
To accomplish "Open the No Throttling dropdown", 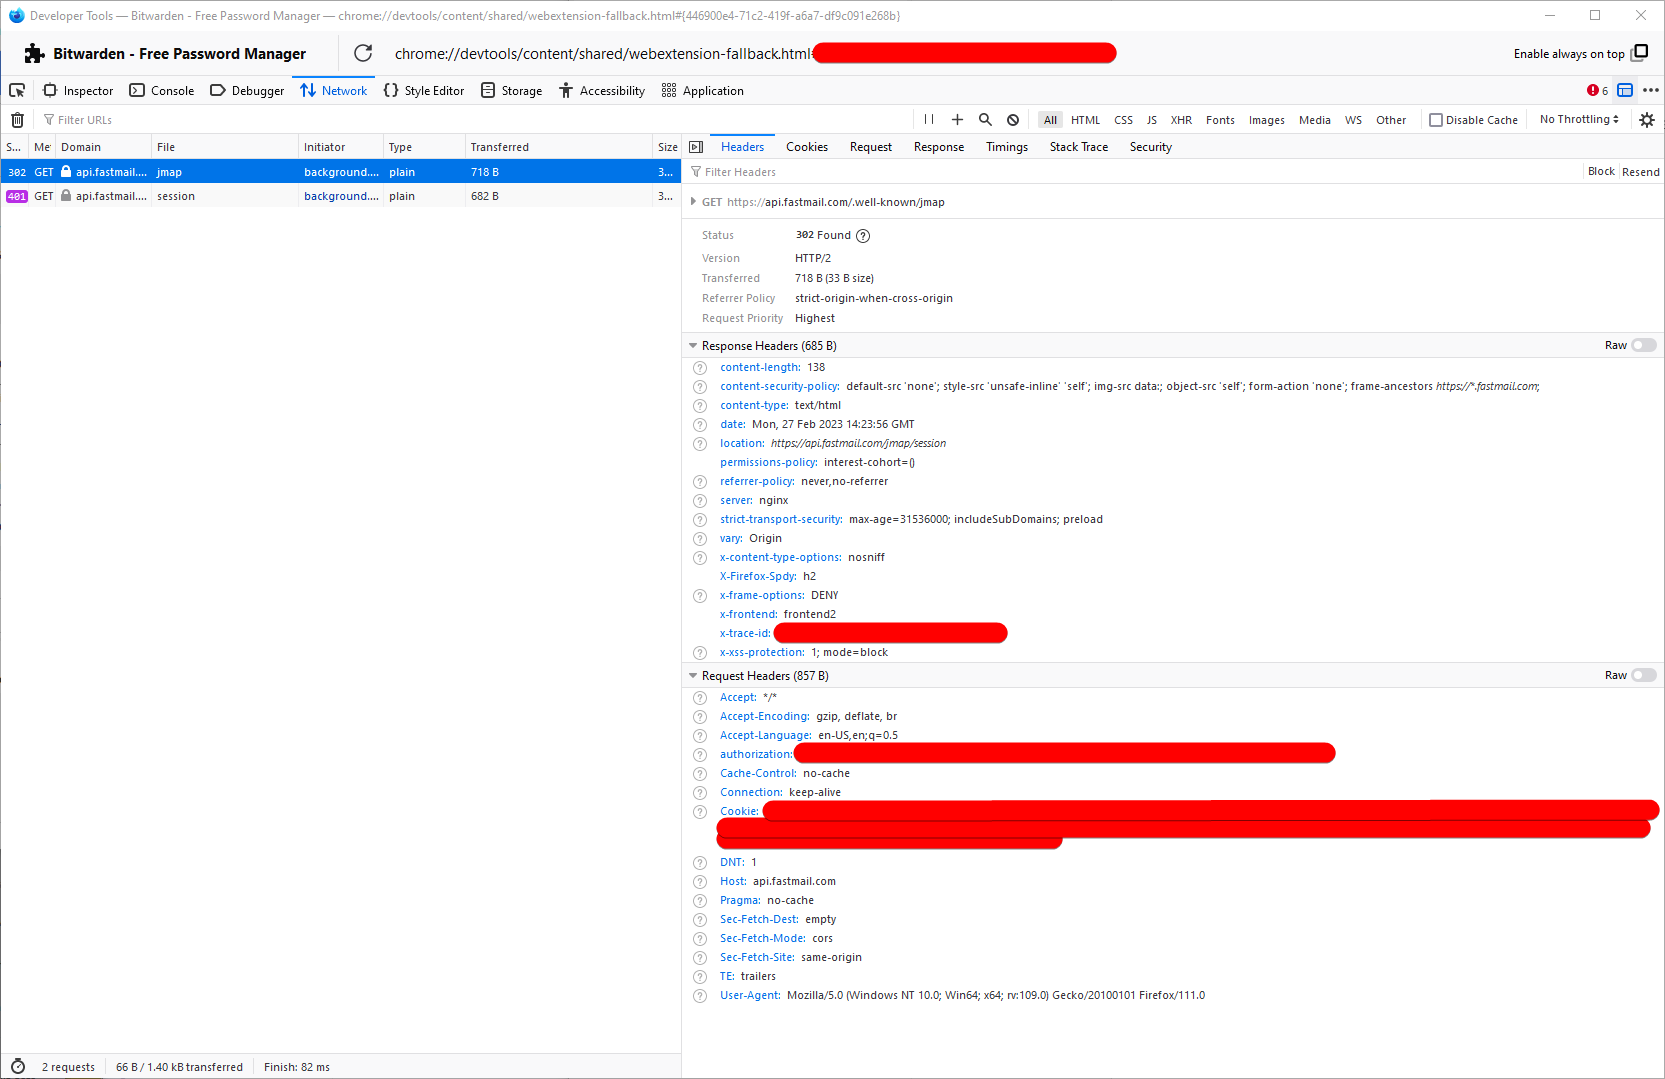I will pyautogui.click(x=1579, y=120).
